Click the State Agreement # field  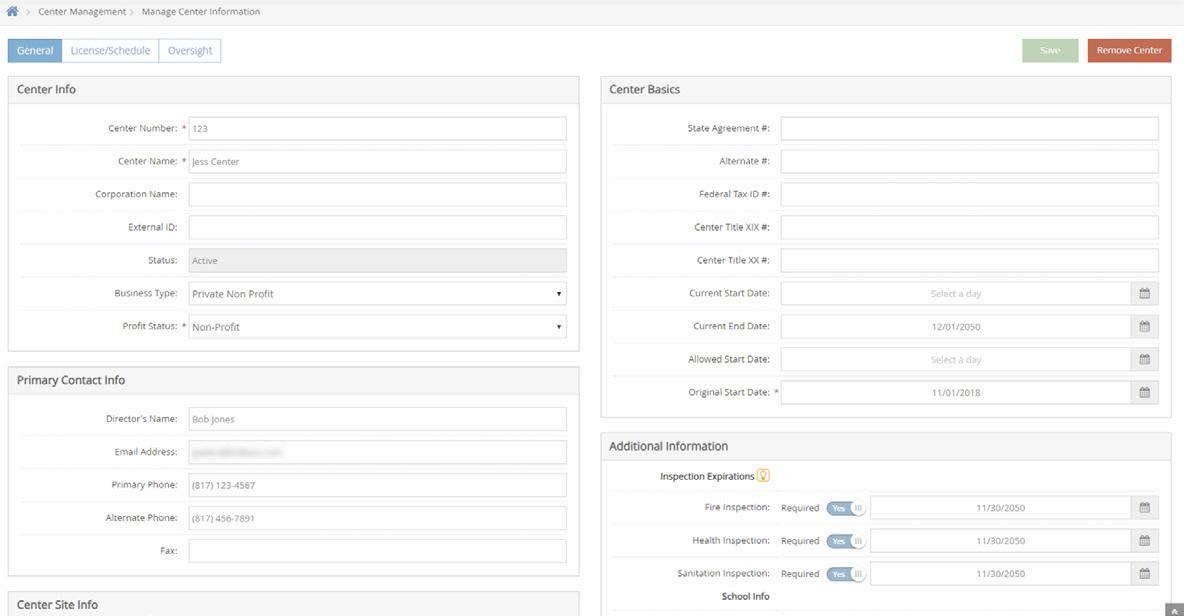click(970, 128)
